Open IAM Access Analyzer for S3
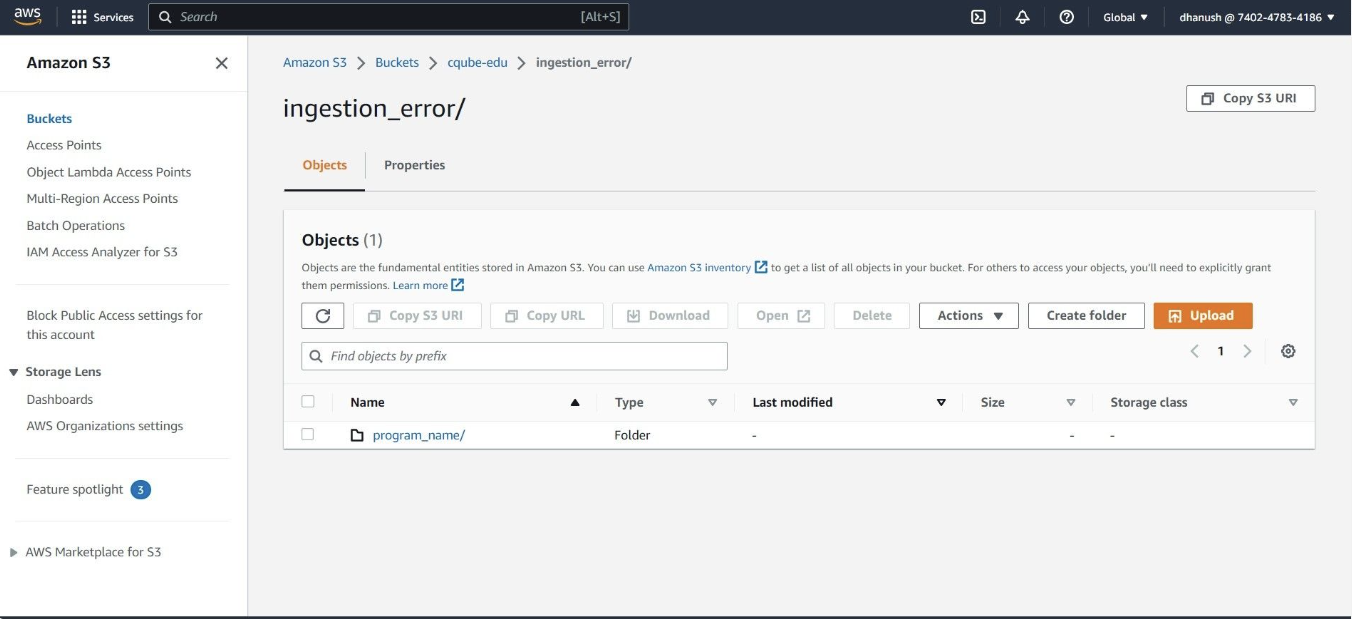The width and height of the screenshot is (1352, 622). (x=102, y=253)
